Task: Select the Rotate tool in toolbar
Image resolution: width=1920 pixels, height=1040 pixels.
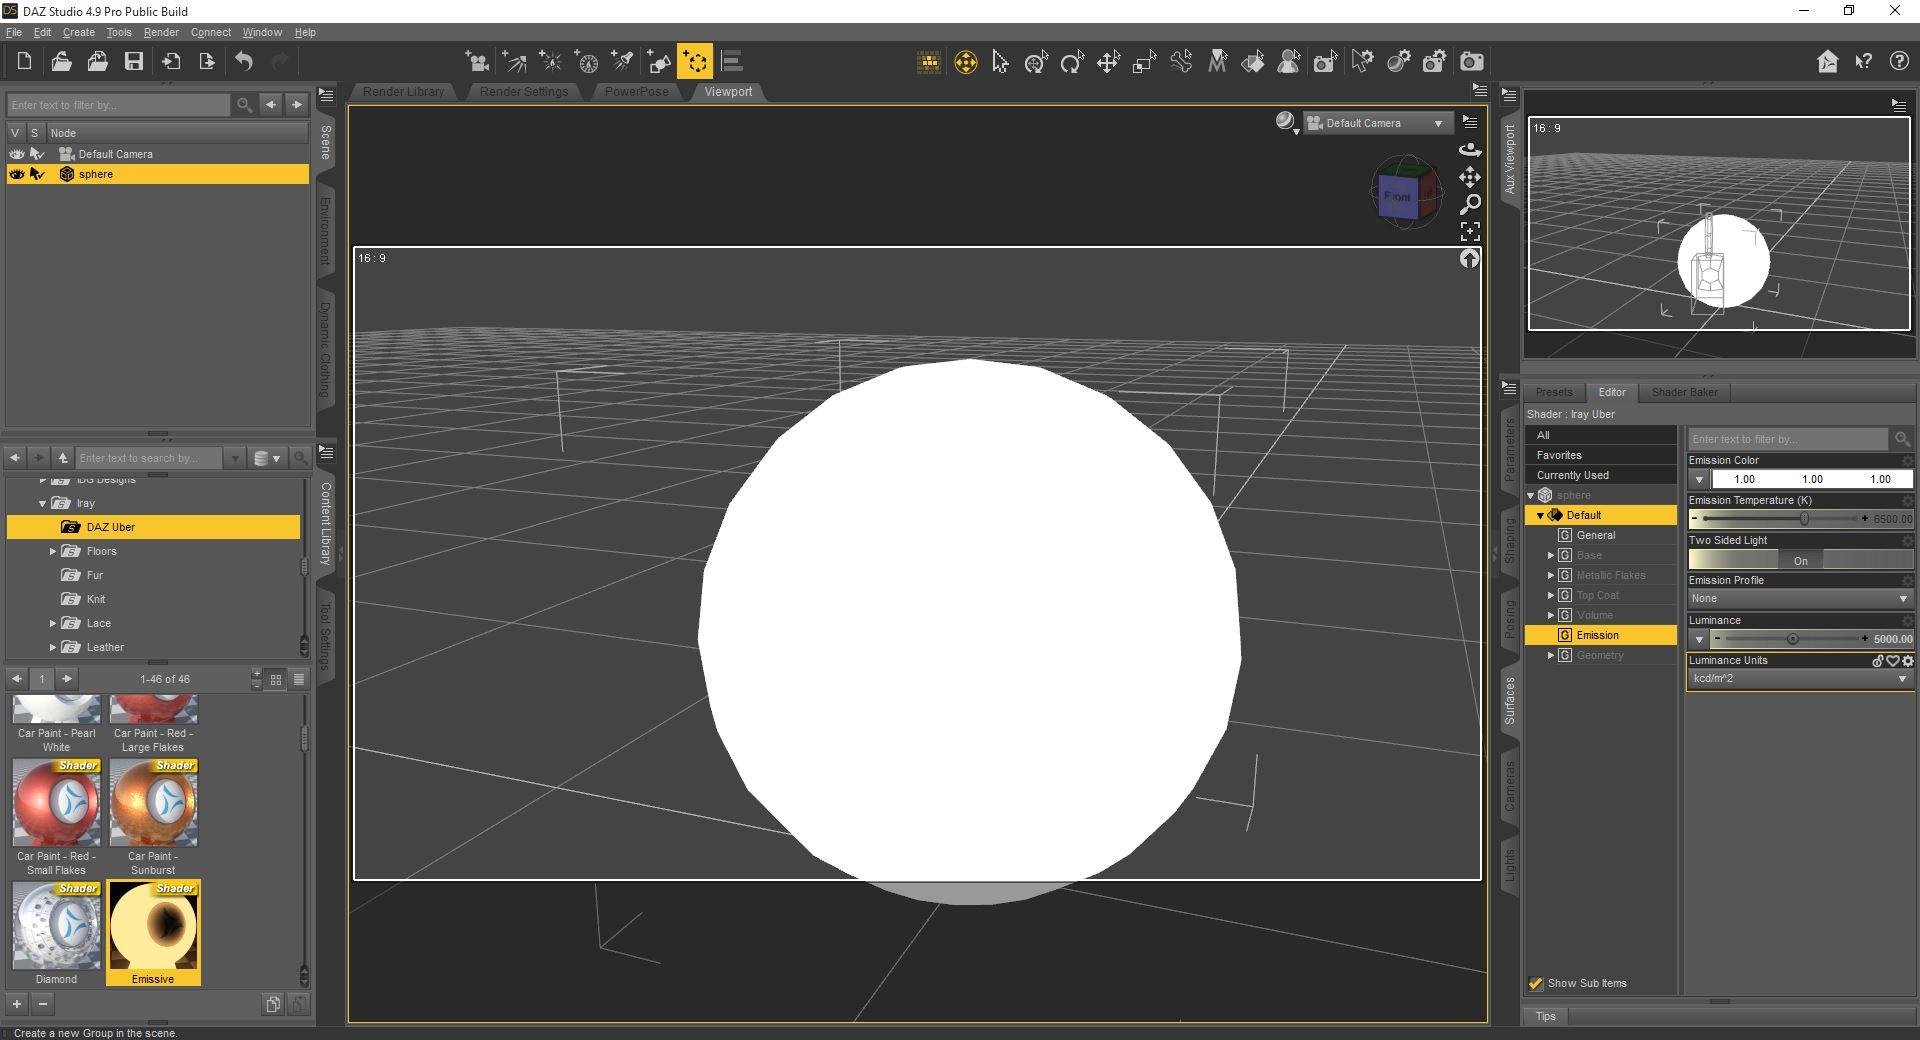Action: (1072, 63)
